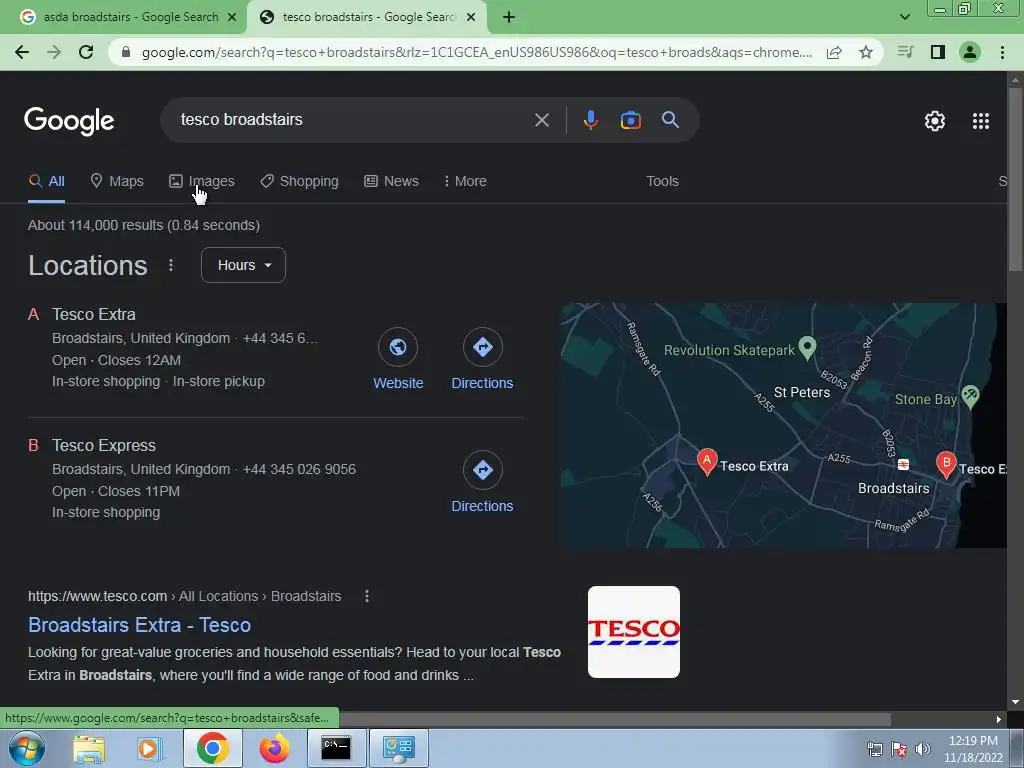Open Google quick settings gear
This screenshot has width=1024, height=768.
935,121
